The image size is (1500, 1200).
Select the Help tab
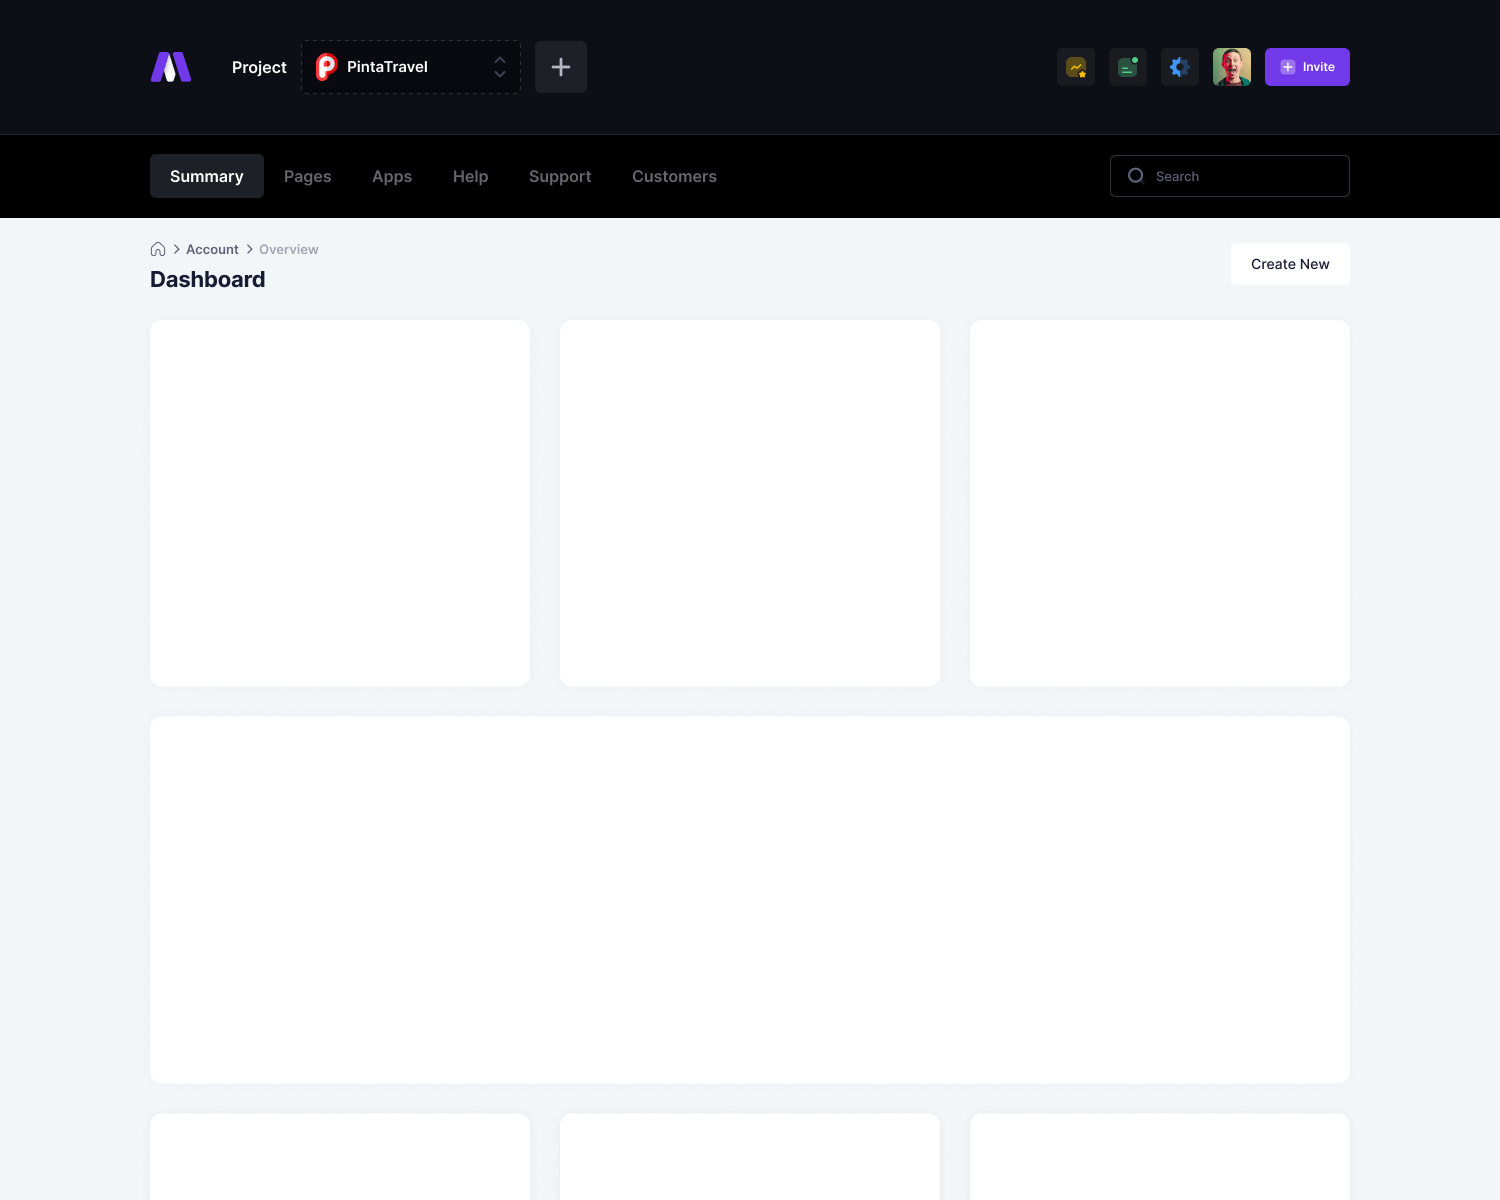click(x=471, y=176)
